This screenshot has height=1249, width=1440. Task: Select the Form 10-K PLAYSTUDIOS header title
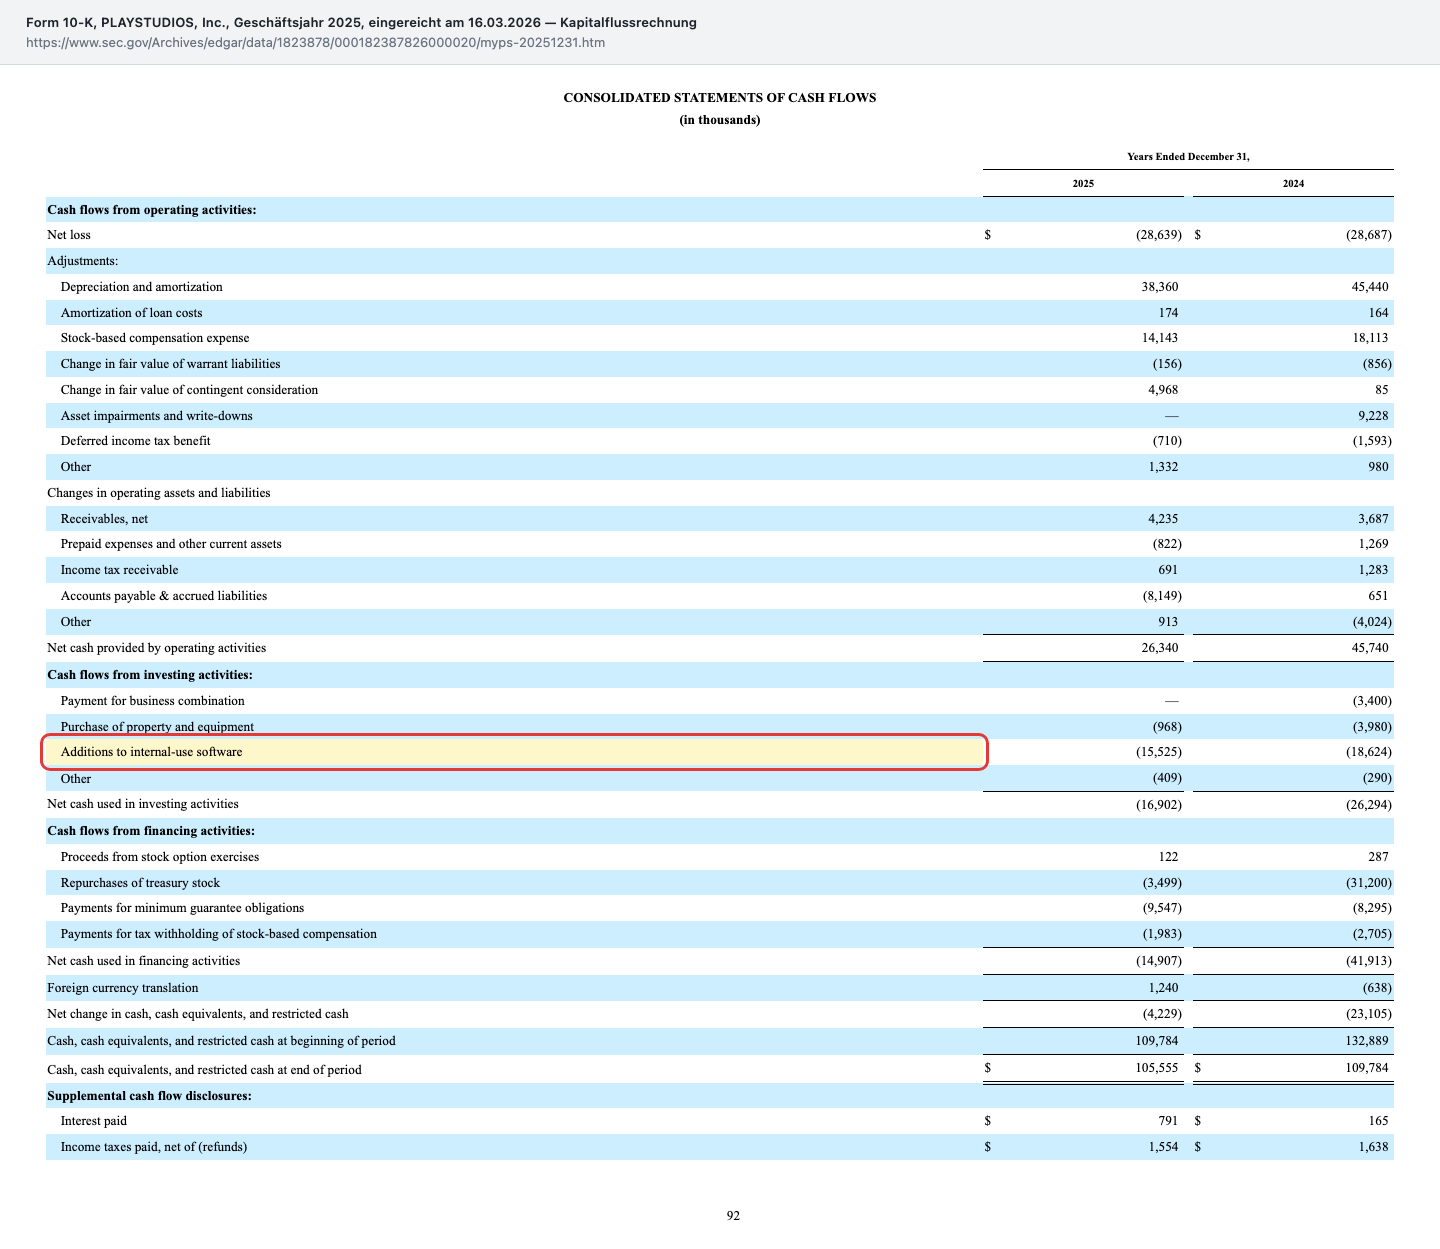(x=361, y=22)
